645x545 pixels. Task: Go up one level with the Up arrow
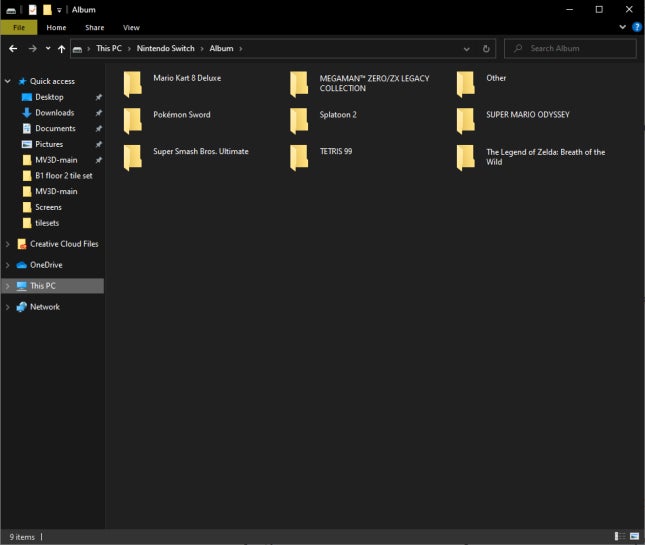point(61,49)
